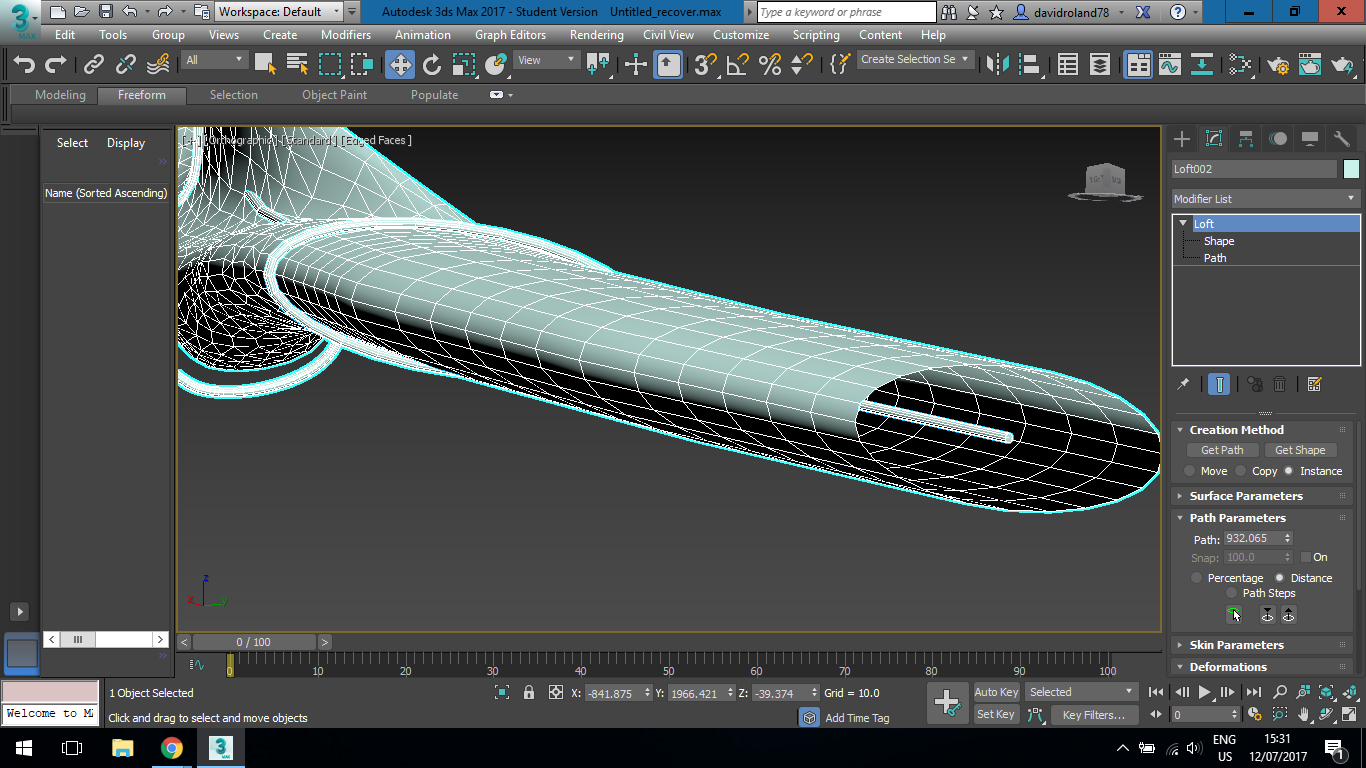1366x768 pixels.
Task: Click the time slider showing 0 / 100
Action: tap(253, 642)
